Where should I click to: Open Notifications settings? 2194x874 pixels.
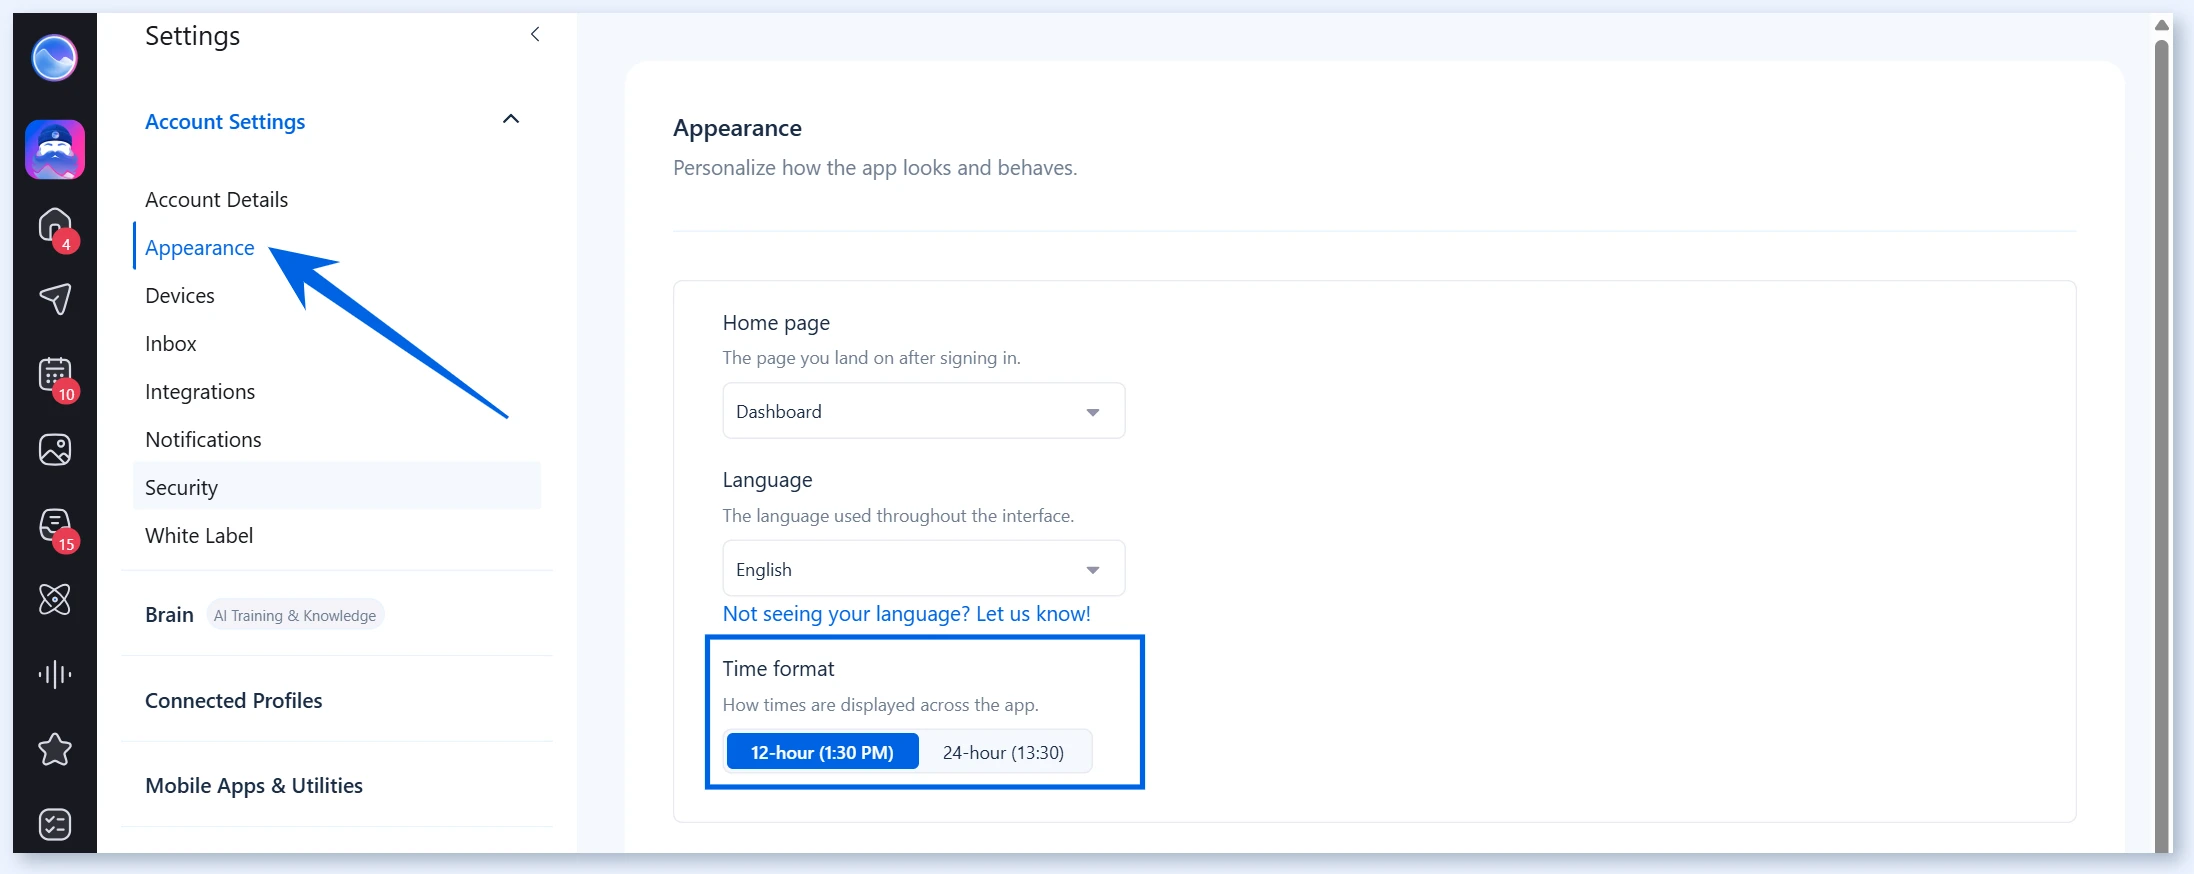tap(203, 440)
